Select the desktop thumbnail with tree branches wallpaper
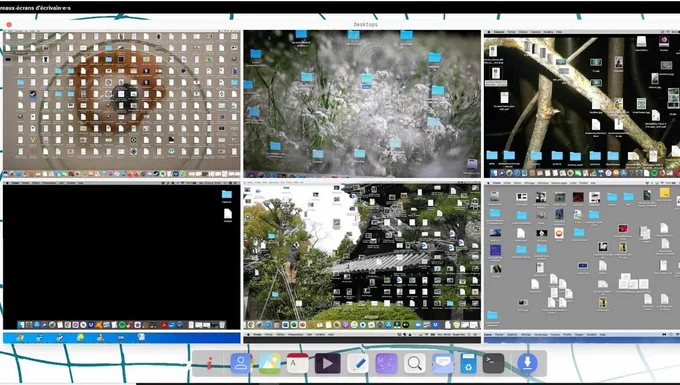Image resolution: width=680 pixels, height=385 pixels. pyautogui.click(x=582, y=104)
